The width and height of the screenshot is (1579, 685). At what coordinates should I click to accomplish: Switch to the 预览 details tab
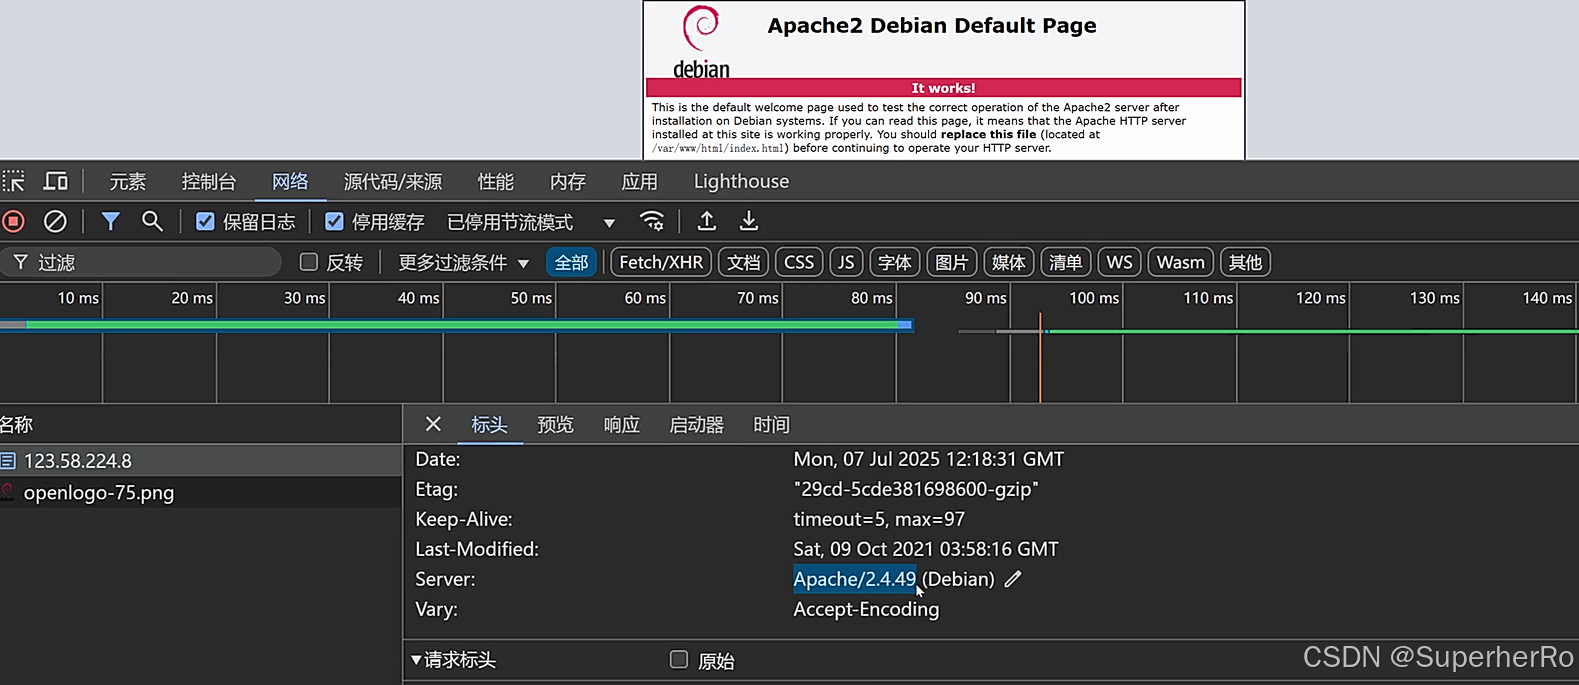point(556,425)
